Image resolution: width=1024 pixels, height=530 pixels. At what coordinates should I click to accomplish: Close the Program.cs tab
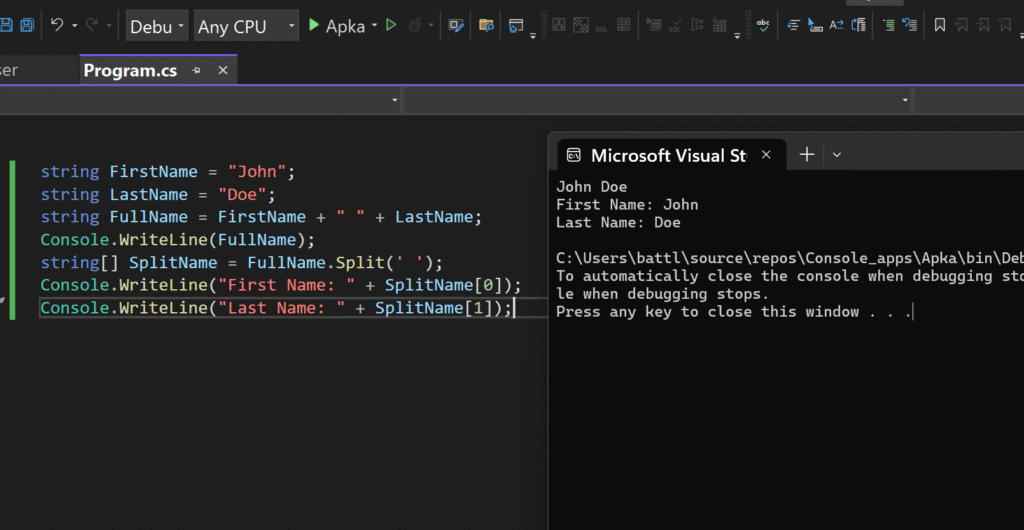click(223, 70)
